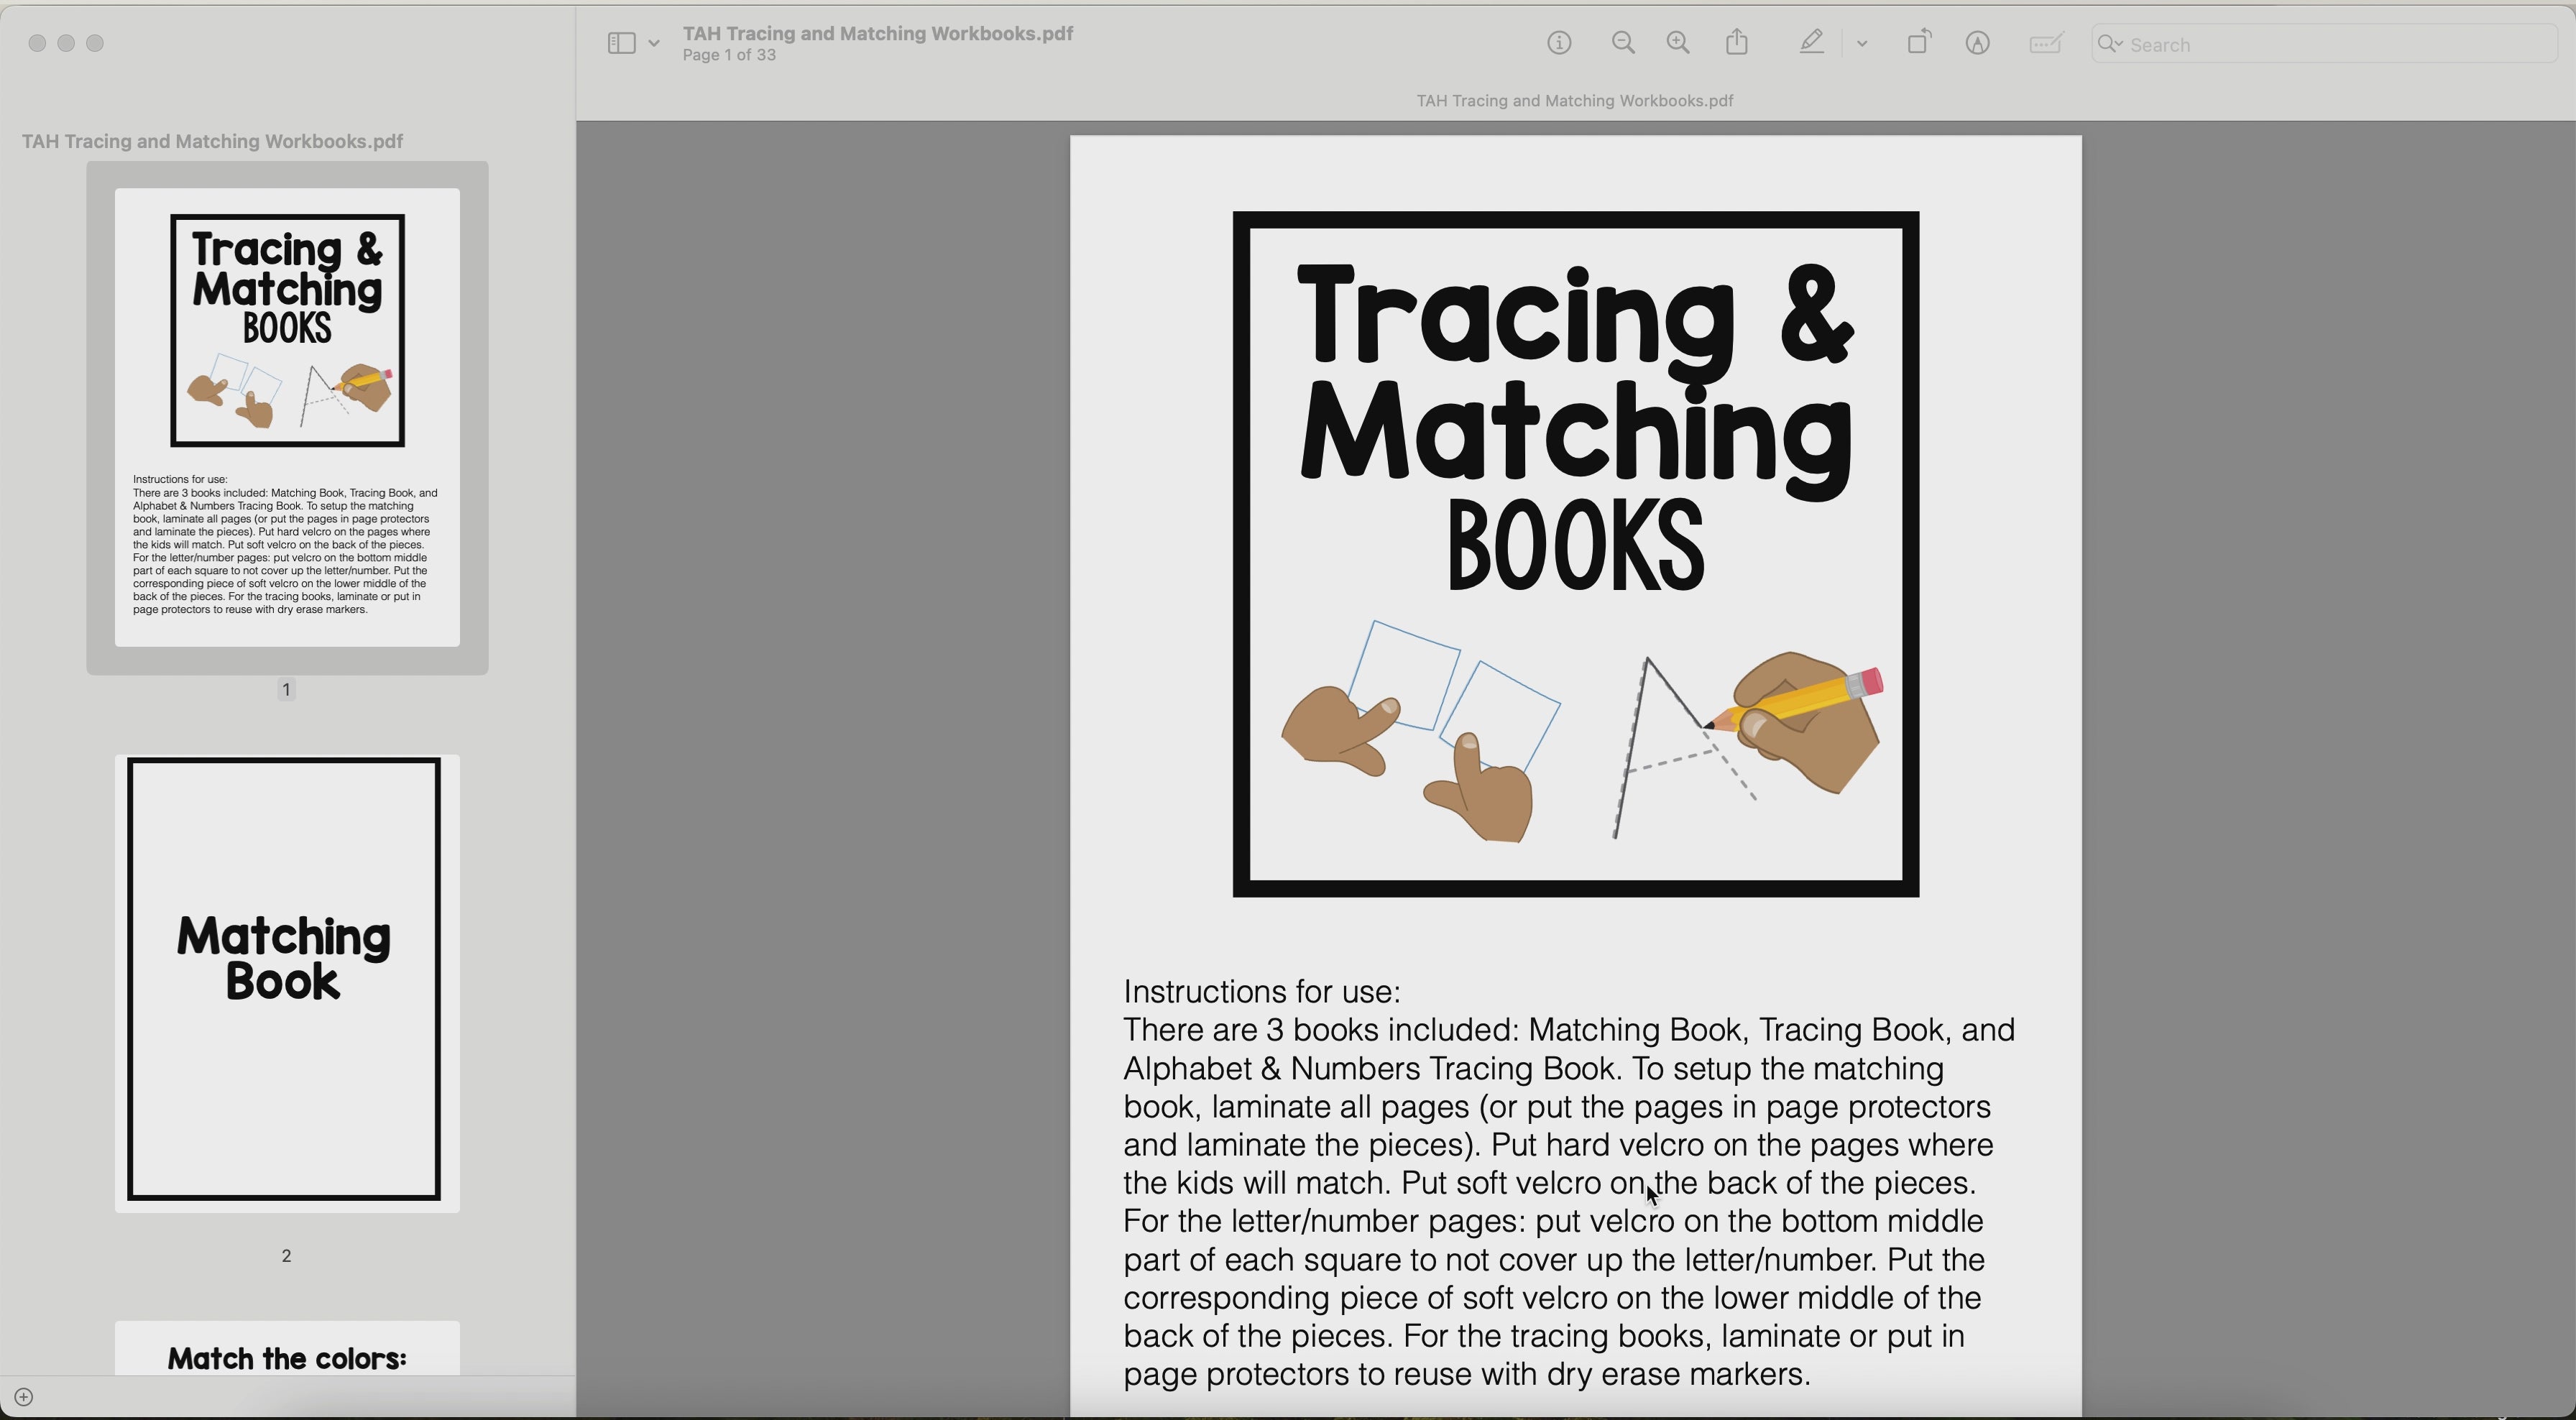
Task: Zoom out of the PDF page
Action: coord(1622,43)
